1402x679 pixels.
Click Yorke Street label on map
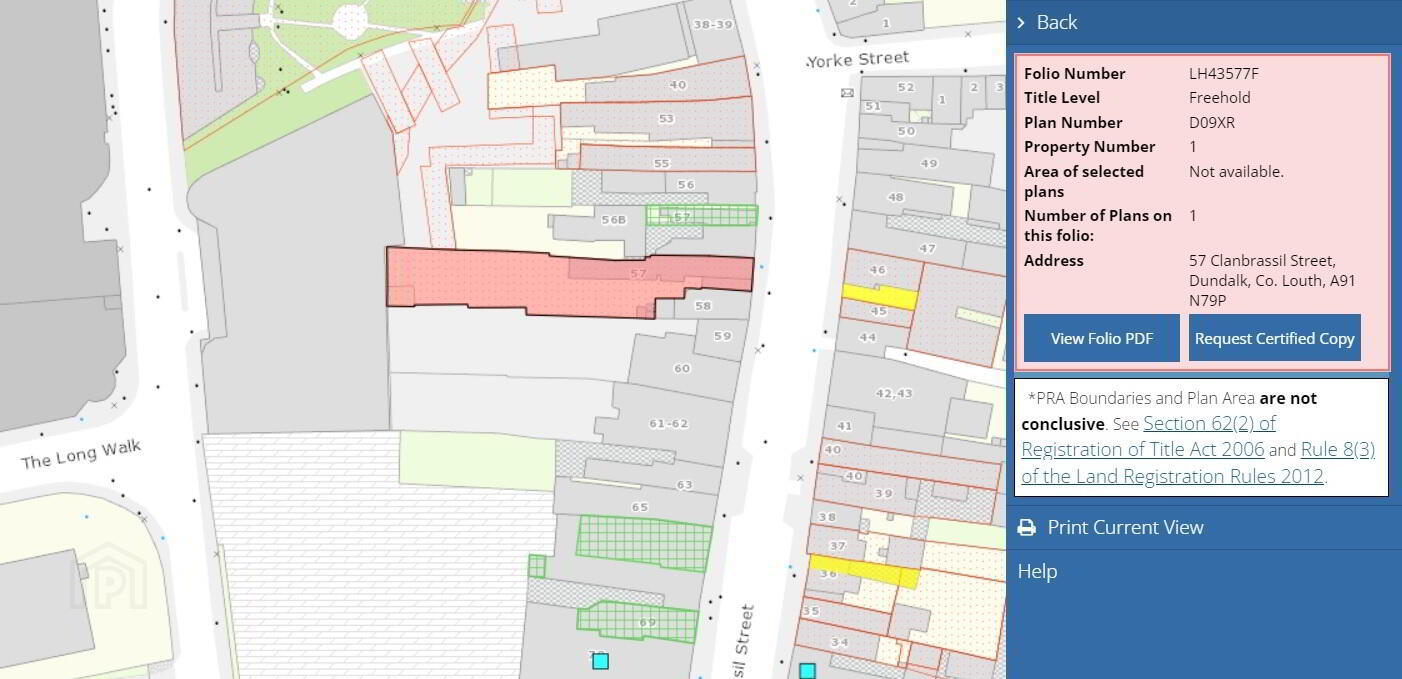point(857,59)
